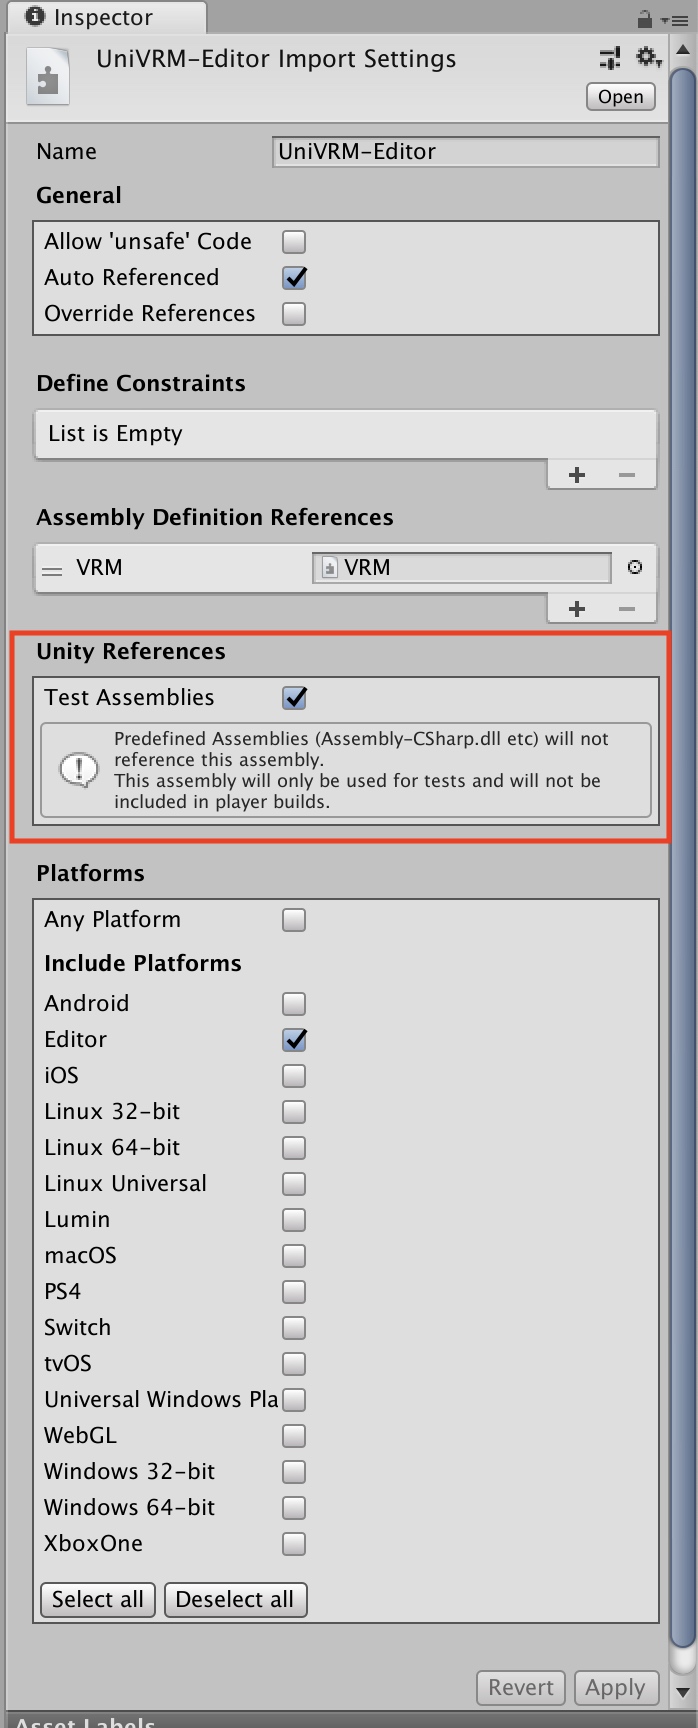
Task: Open the presets slider icon
Action: point(610,58)
